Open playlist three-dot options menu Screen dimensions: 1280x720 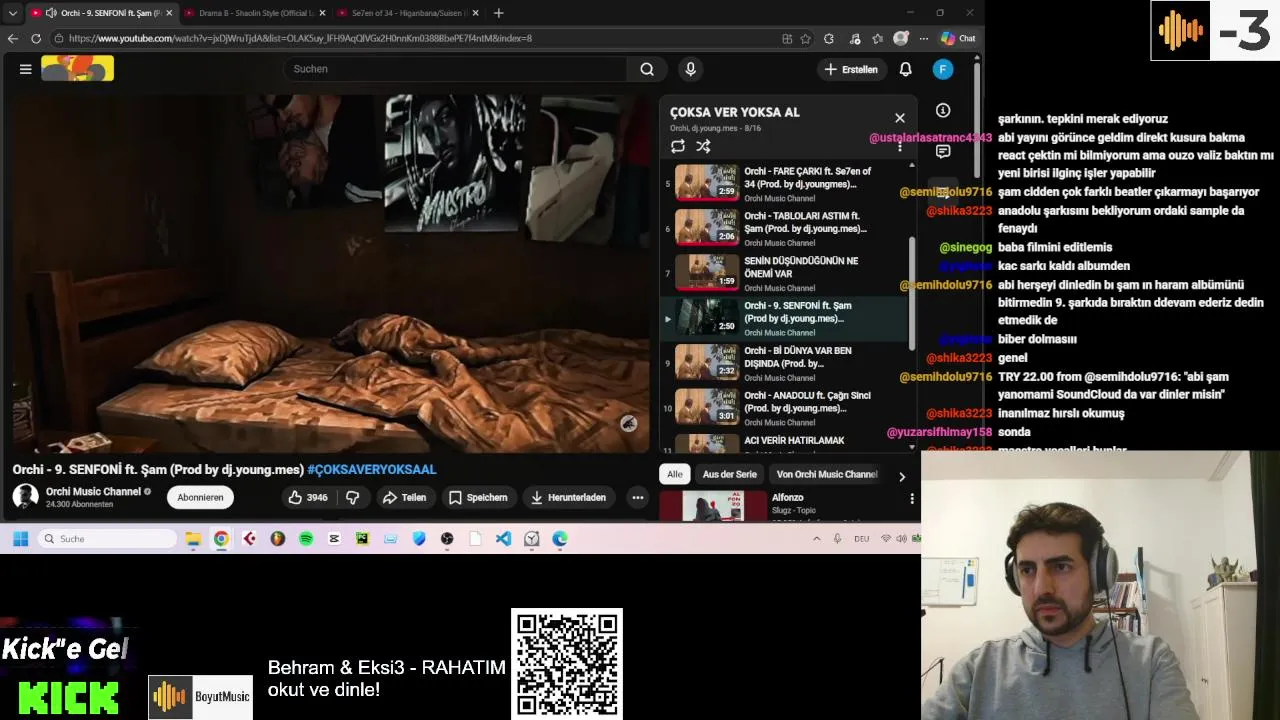click(x=900, y=146)
